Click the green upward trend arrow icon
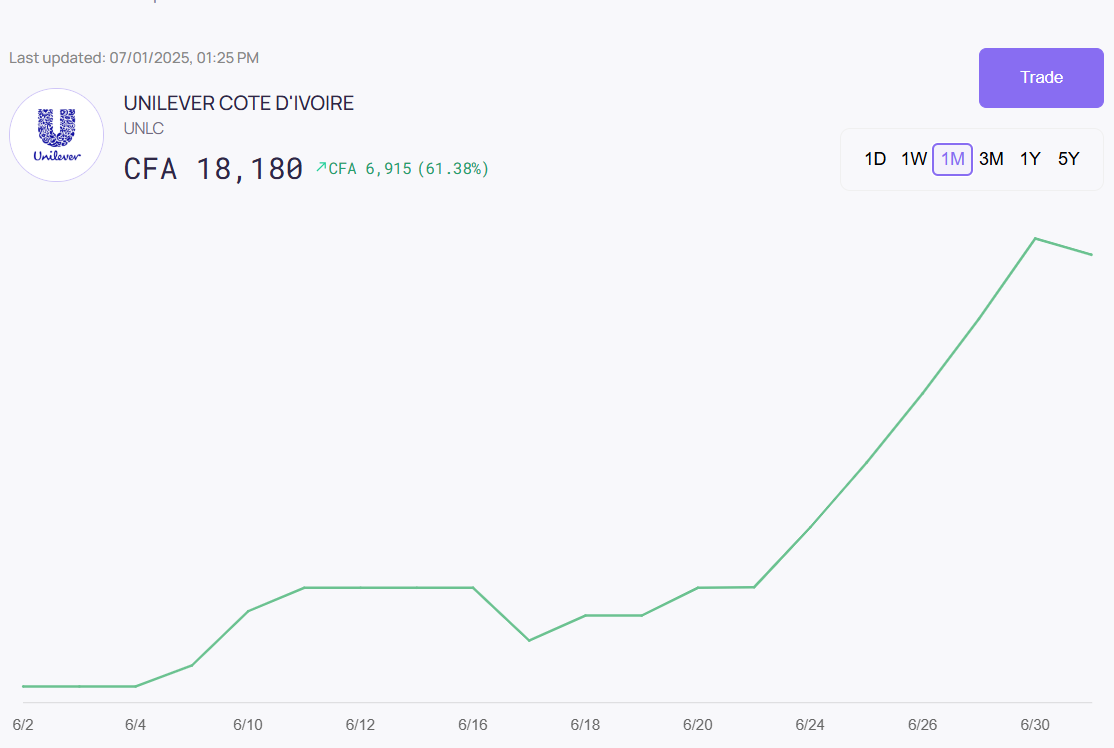Viewport: 1114px width, 748px height. point(321,168)
